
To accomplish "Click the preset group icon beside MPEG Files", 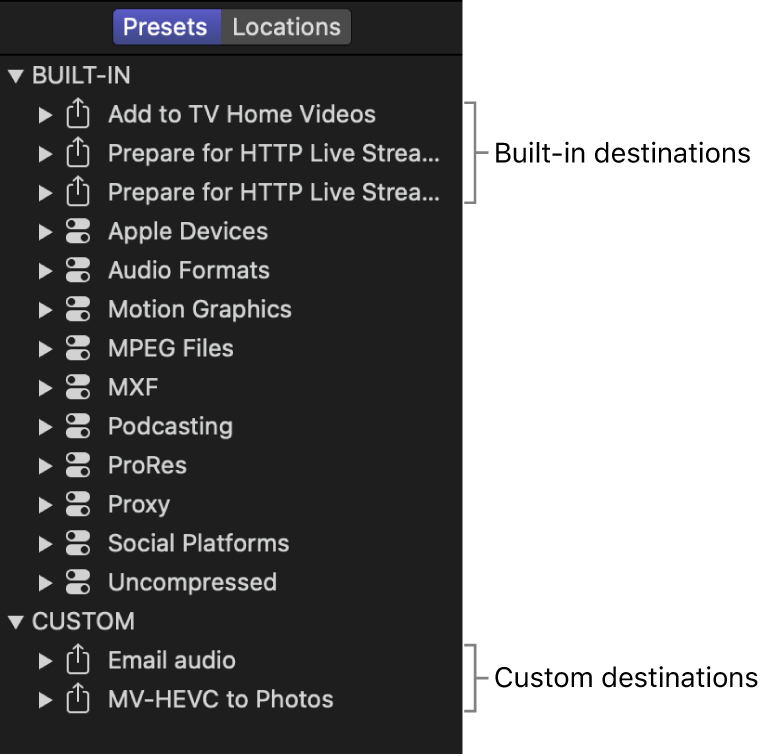I will [77, 349].
